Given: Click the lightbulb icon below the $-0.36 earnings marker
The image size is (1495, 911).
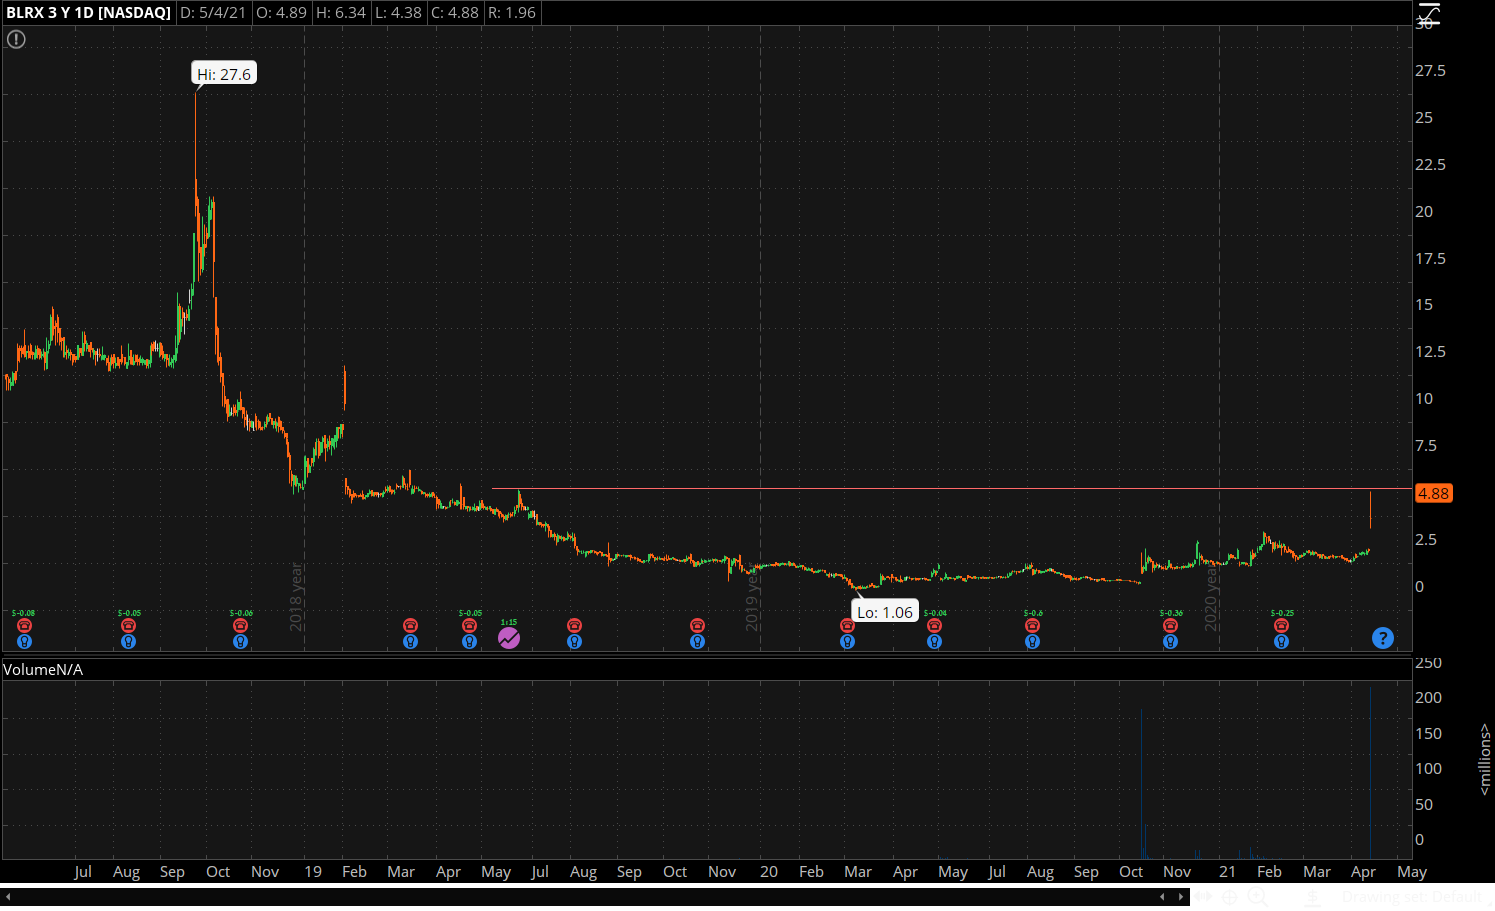Looking at the screenshot, I should [1170, 642].
